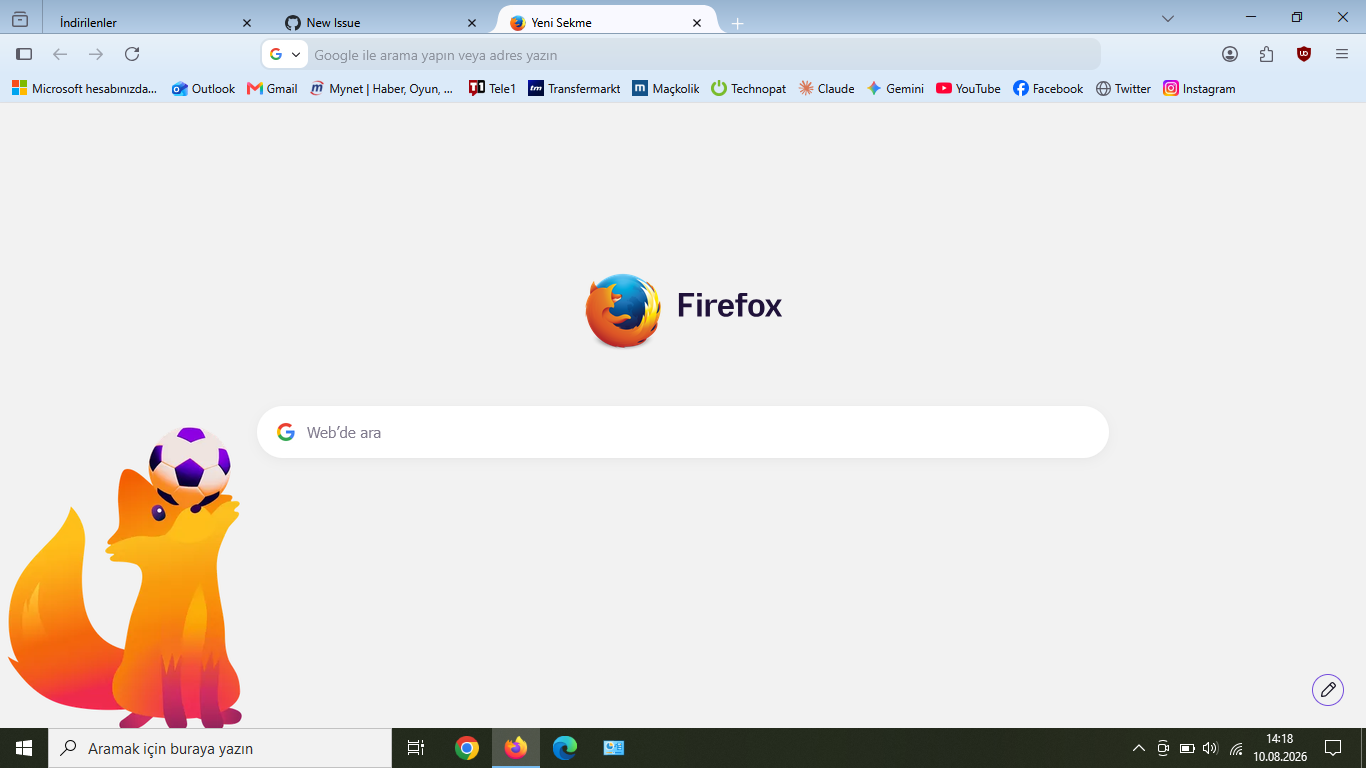Open a new tab with plus icon
The height and width of the screenshot is (768, 1366).
point(738,23)
